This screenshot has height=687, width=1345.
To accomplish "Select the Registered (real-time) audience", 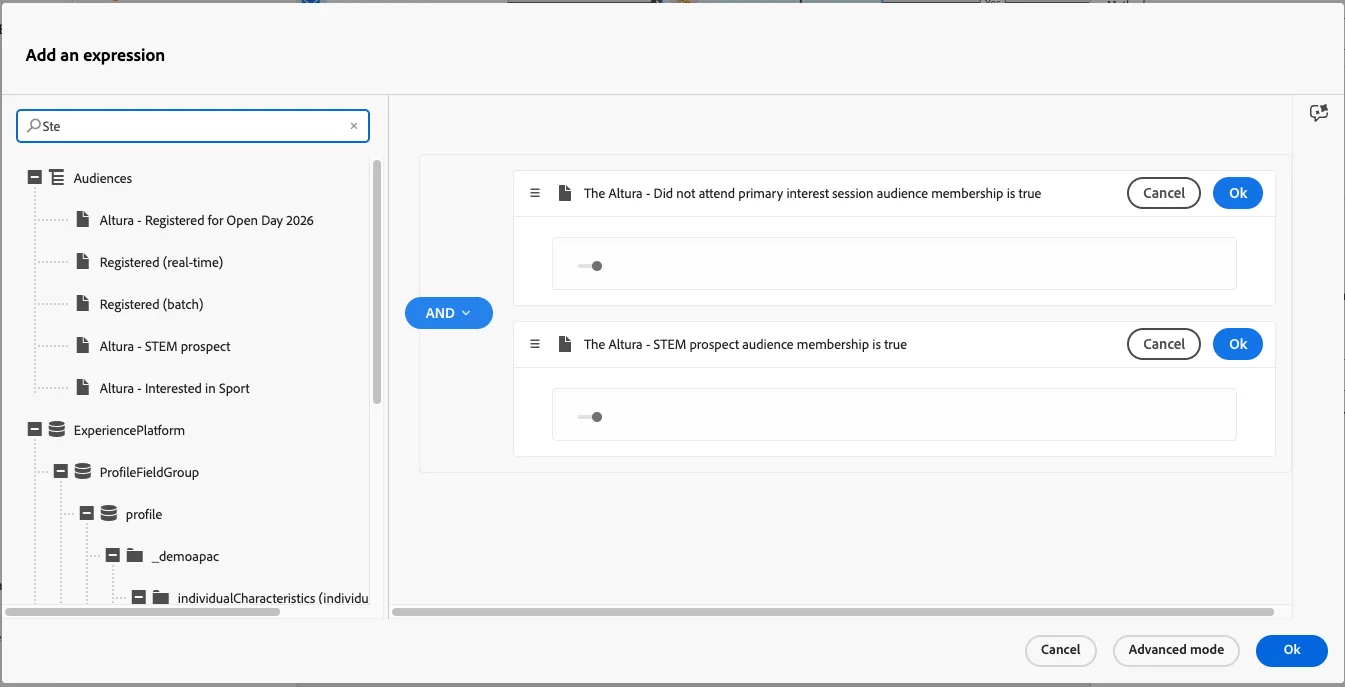I will coord(161,262).
